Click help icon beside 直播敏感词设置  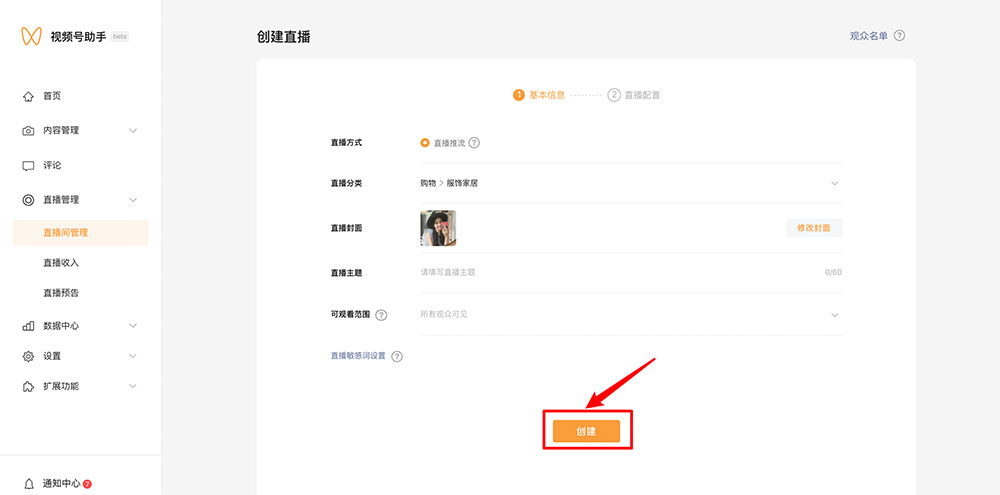click(397, 356)
